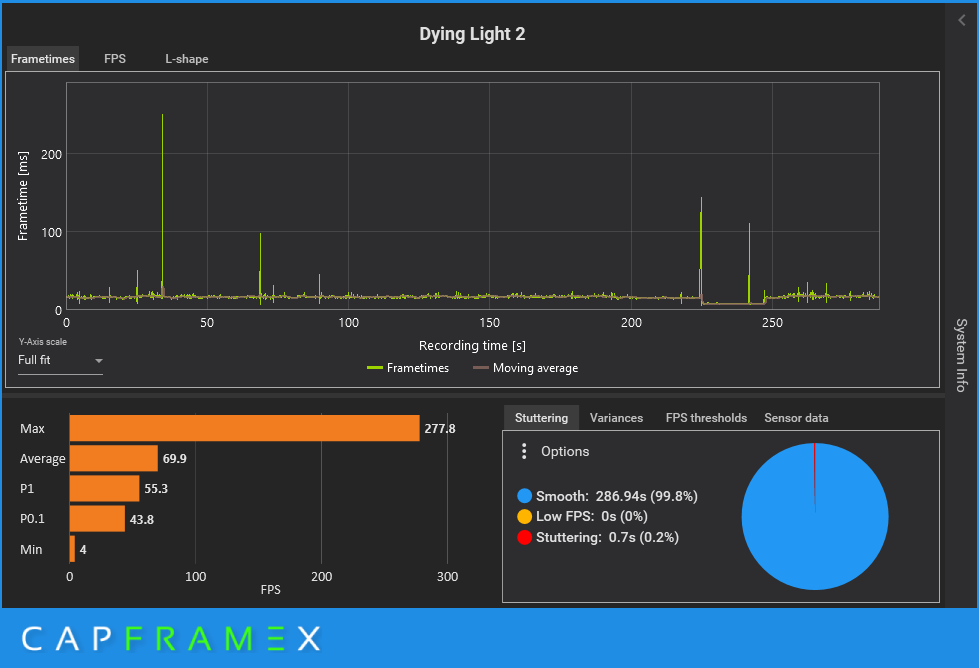
Task: Click the P1 orange bar
Action: coord(104,488)
